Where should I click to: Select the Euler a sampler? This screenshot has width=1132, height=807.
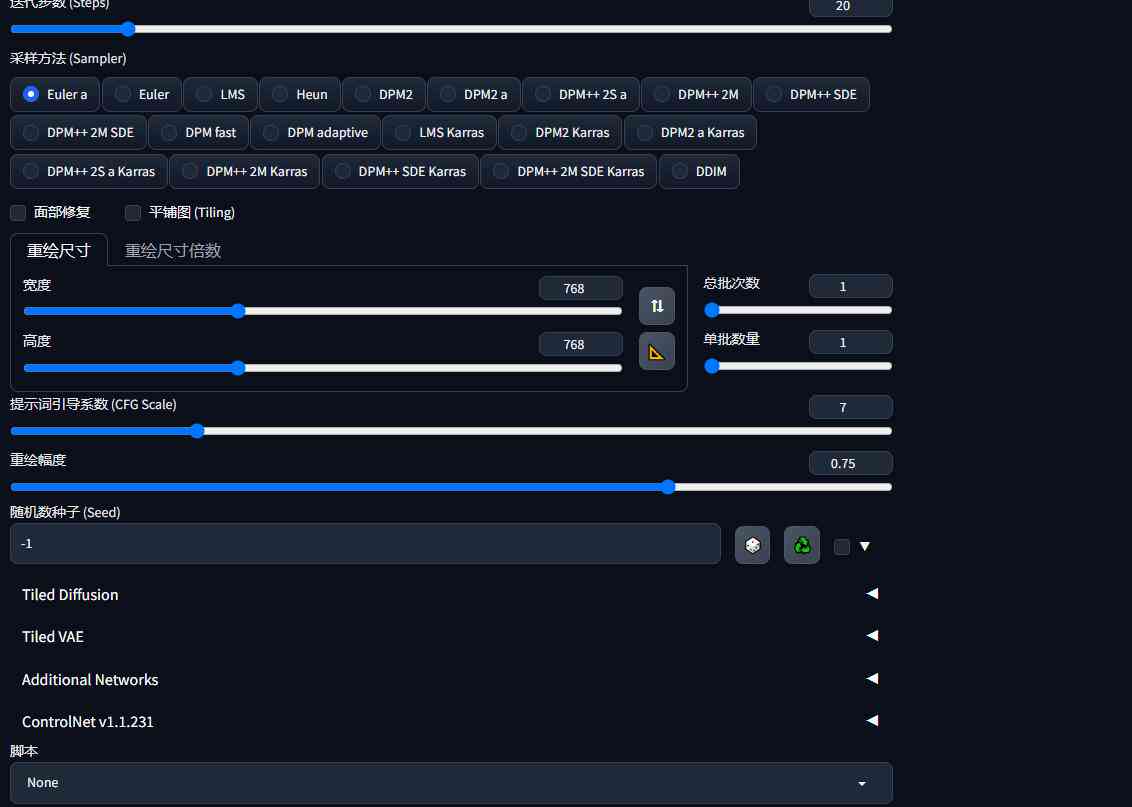(55, 95)
